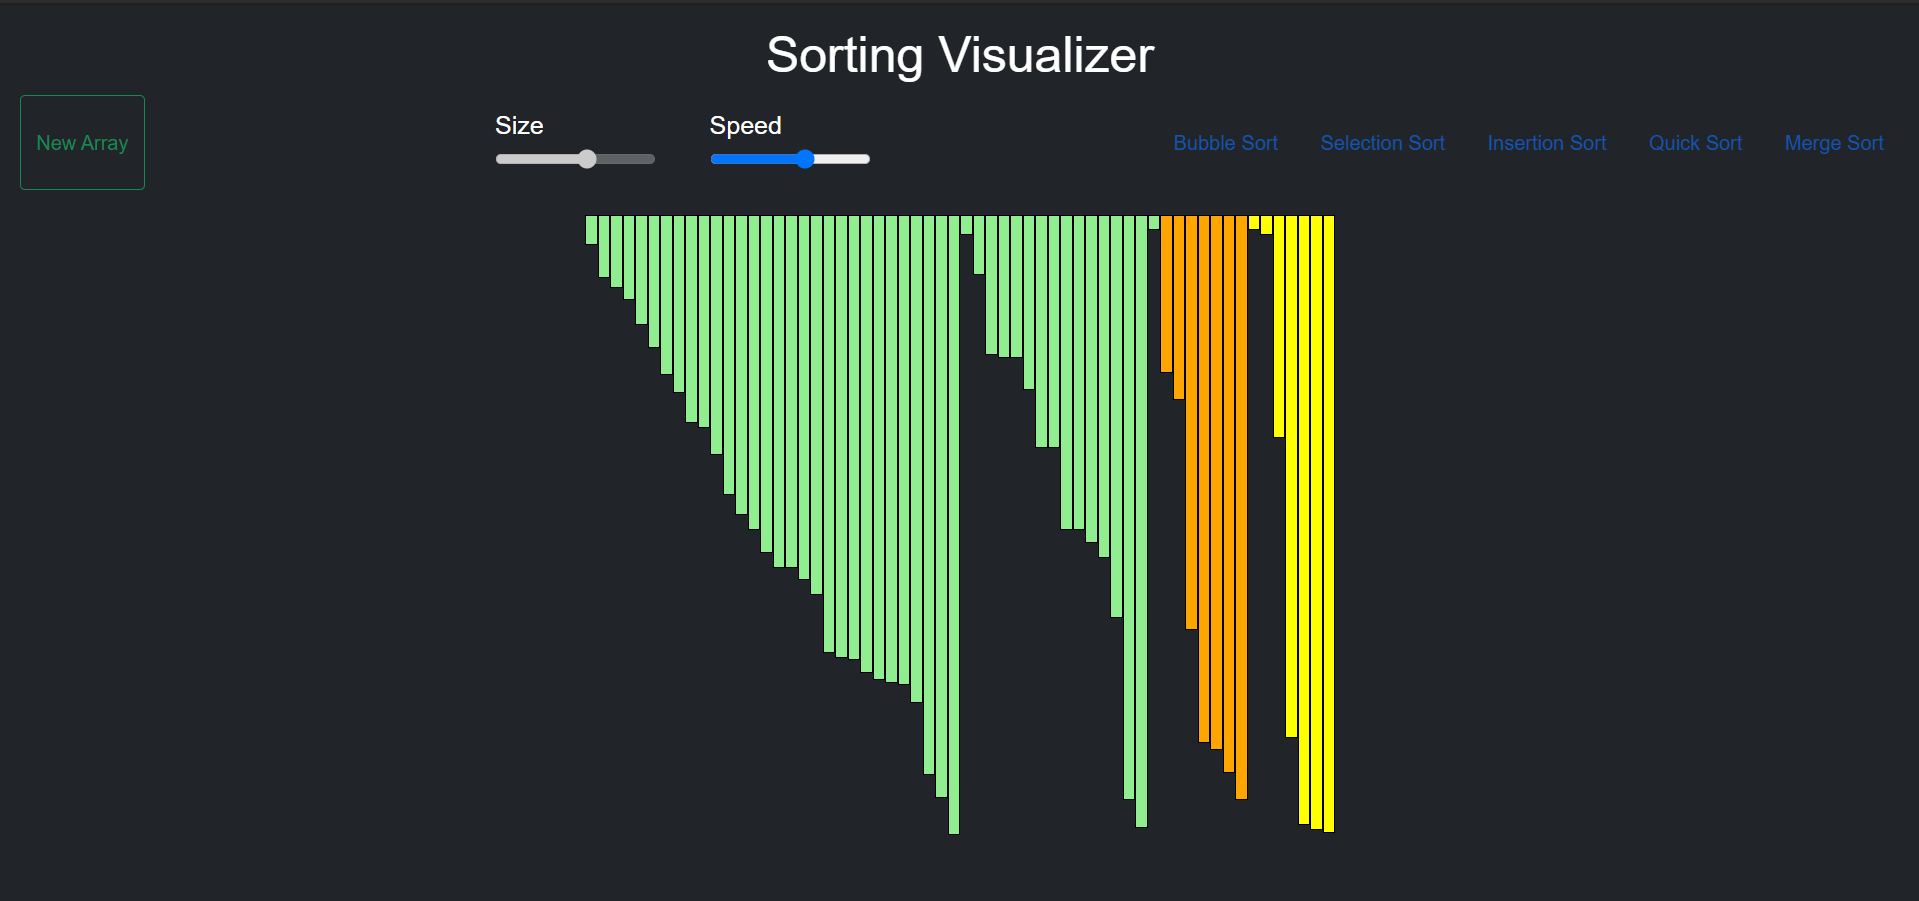Run Selection Sort on the array

click(1382, 143)
